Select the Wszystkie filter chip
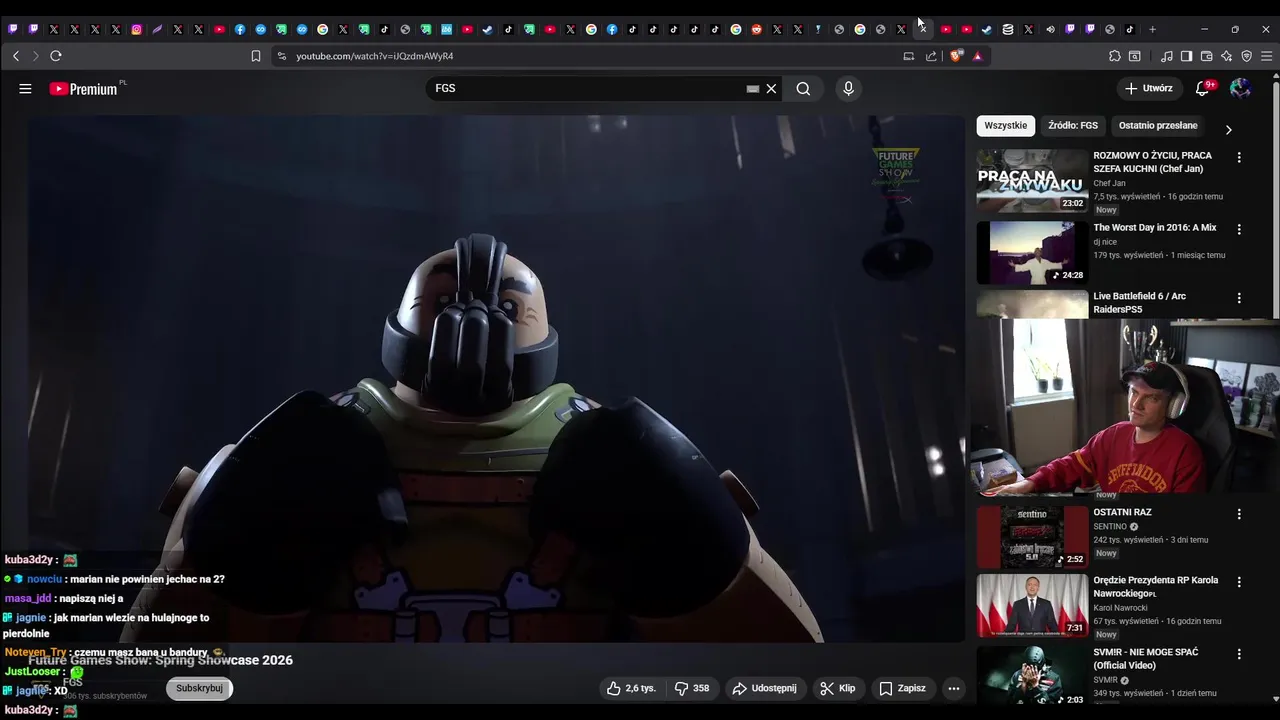This screenshot has width=1280, height=720. point(1005,126)
